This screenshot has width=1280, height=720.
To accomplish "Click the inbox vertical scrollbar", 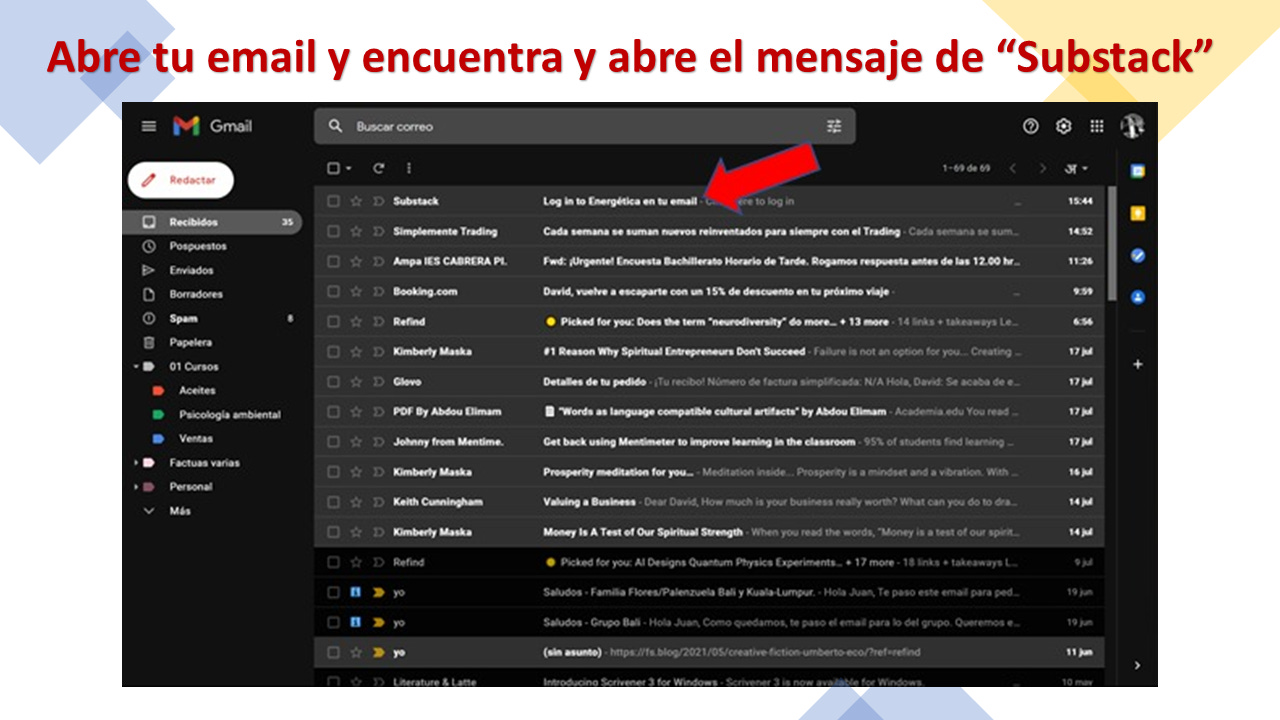I will tap(1111, 243).
